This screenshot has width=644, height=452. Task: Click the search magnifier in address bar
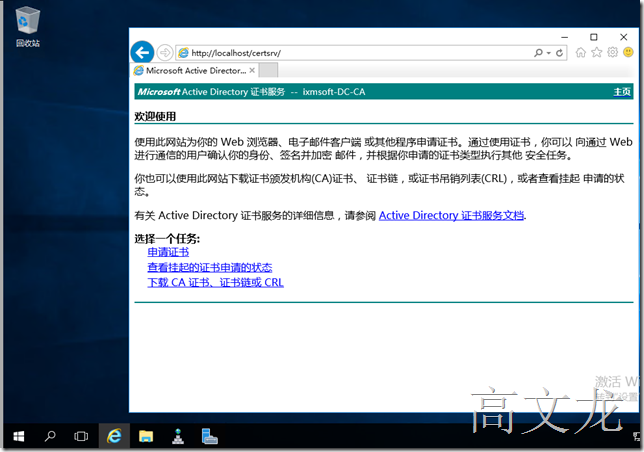[538, 53]
